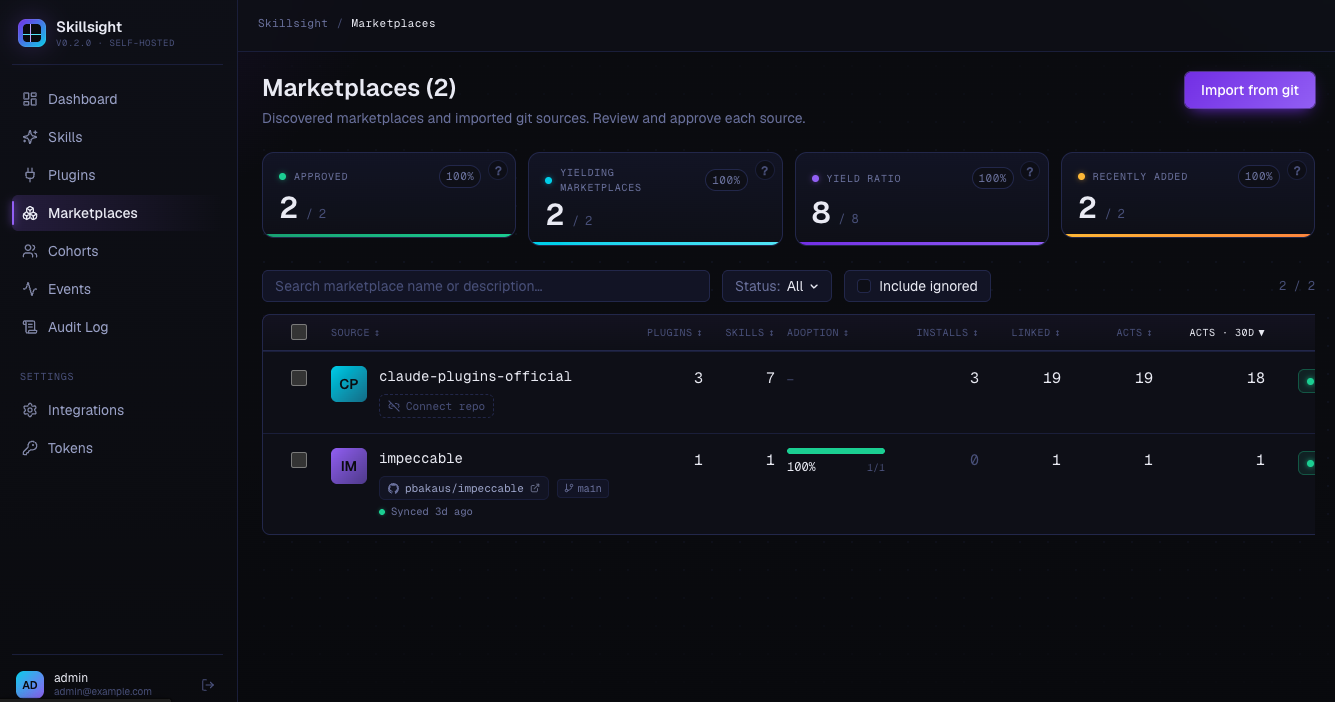The image size is (1335, 702).
Task: Click the Tokens key icon
Action: (x=30, y=448)
